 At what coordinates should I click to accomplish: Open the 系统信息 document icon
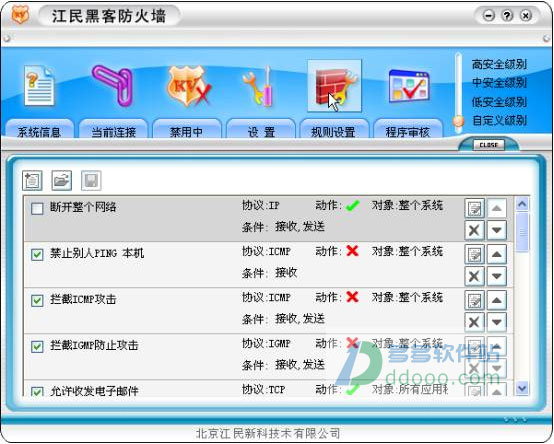pos(39,86)
